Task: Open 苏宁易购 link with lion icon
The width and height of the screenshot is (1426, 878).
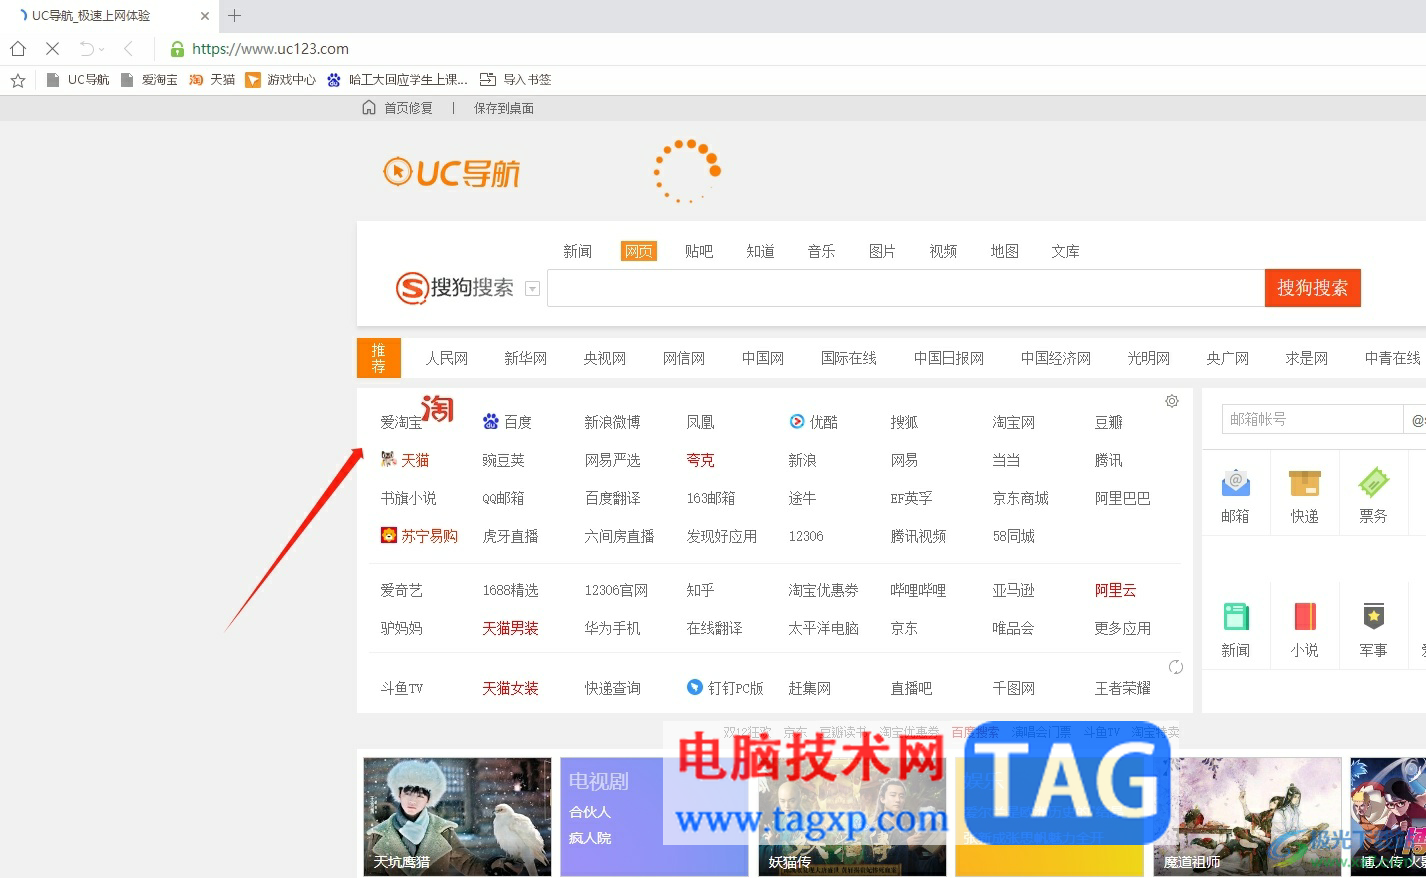Action: (419, 536)
